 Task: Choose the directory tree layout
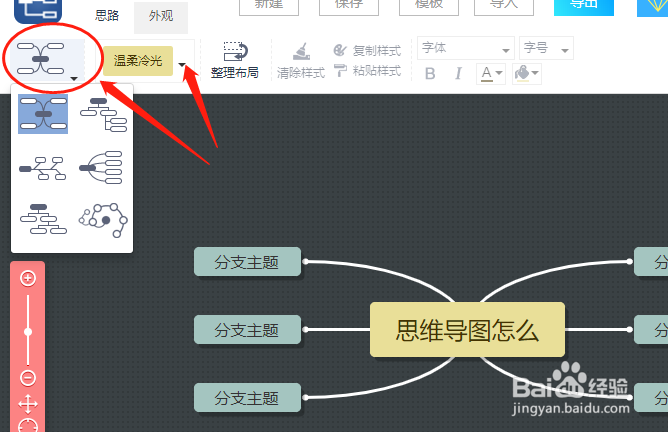[104, 114]
